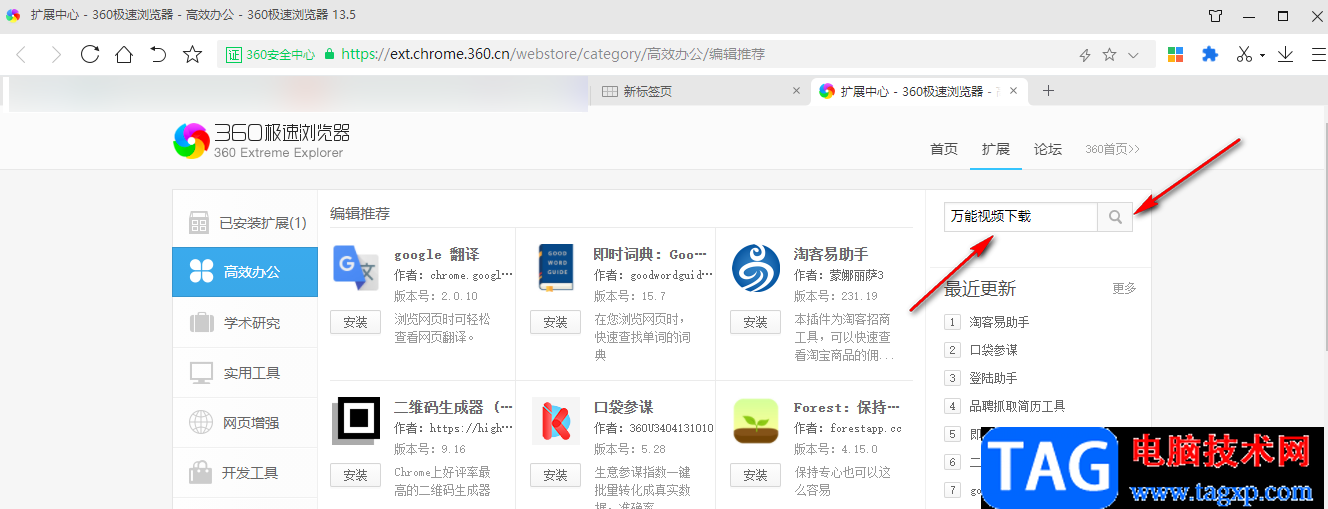The width and height of the screenshot is (1328, 509).
Task: Close the 新标签页 tab
Action: [x=796, y=91]
